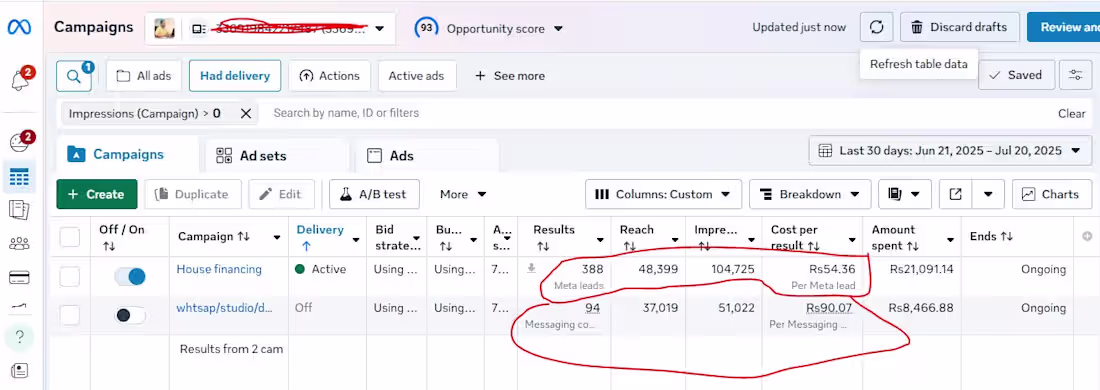Image resolution: width=1100 pixels, height=390 pixels.
Task: Toggle House financing campaign off
Action: [130, 276]
